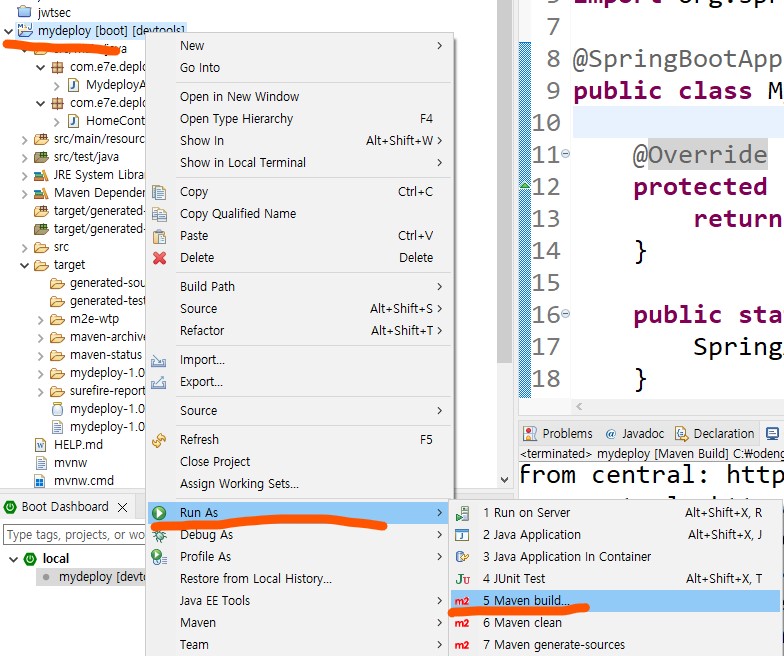Image resolution: width=784 pixels, height=656 pixels.
Task: Click the JUnit Test Ju icon
Action: pyautogui.click(x=462, y=579)
